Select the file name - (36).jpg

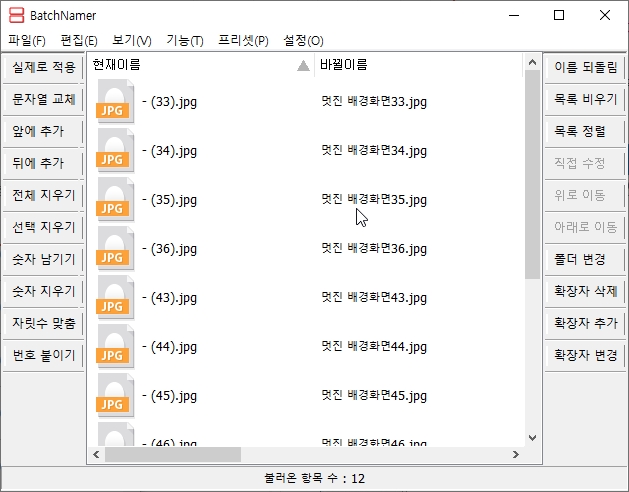(169, 249)
